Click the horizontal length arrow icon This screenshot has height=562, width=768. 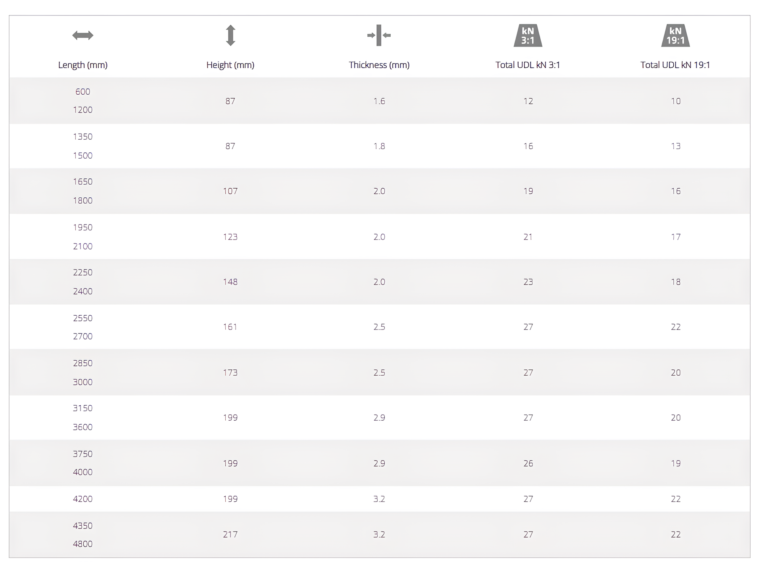(81, 36)
